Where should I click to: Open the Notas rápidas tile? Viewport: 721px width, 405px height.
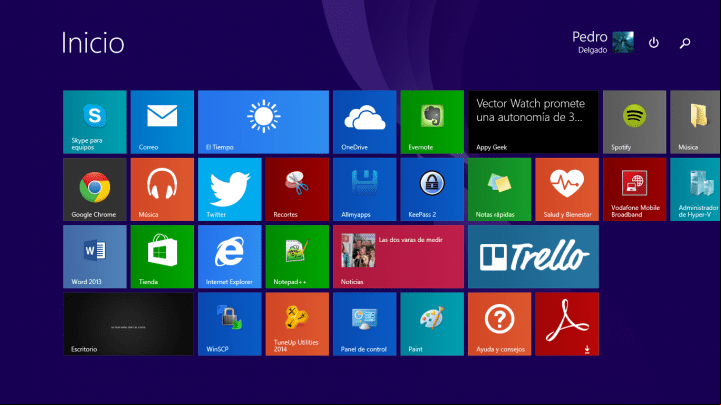tap(500, 189)
